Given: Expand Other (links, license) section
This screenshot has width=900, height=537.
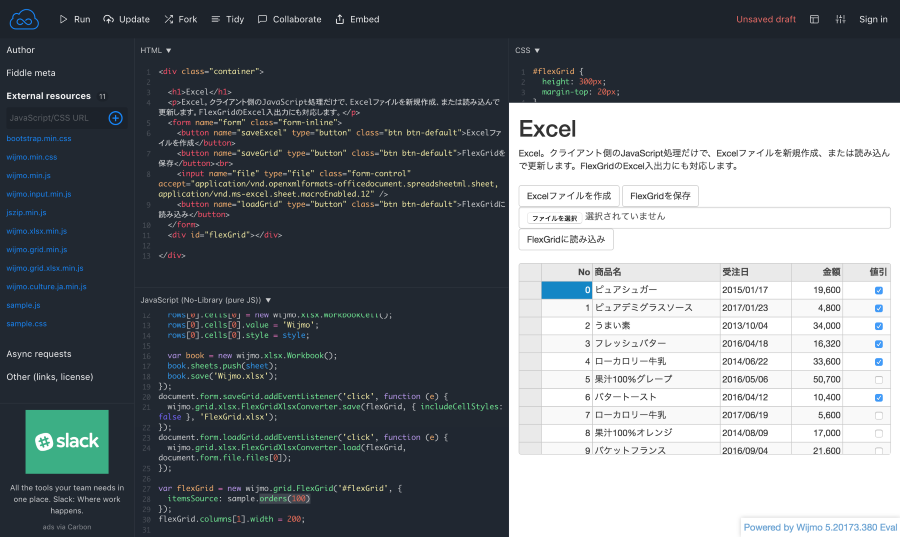Looking at the screenshot, I should [x=50, y=377].
